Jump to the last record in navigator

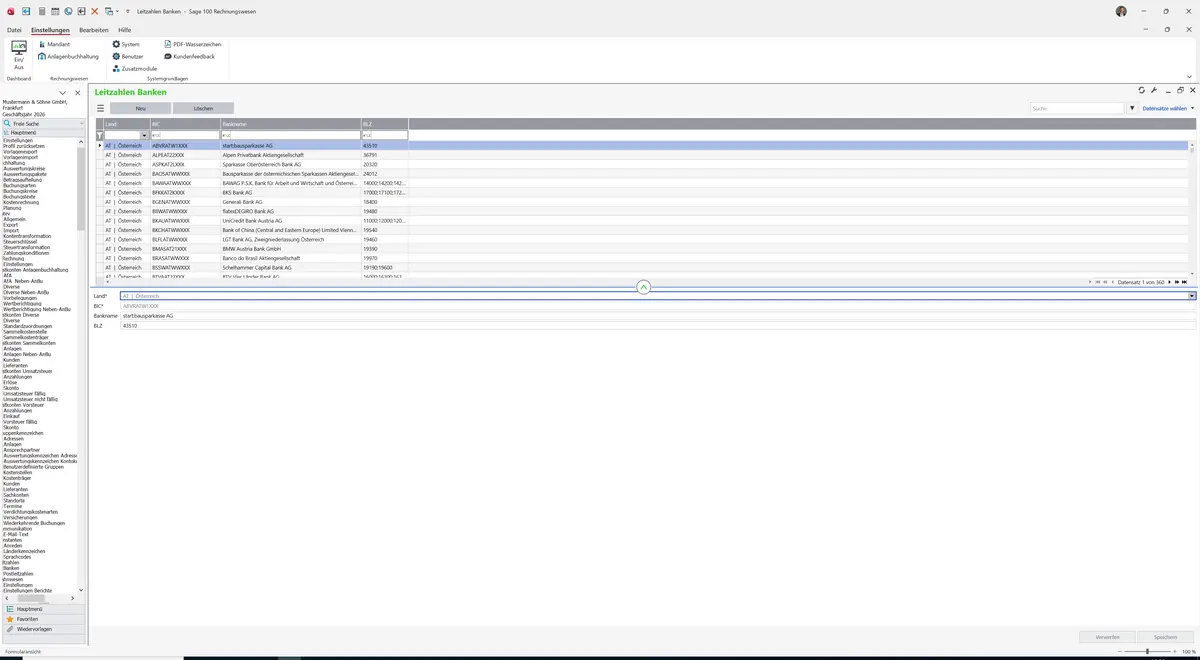(x=1185, y=282)
